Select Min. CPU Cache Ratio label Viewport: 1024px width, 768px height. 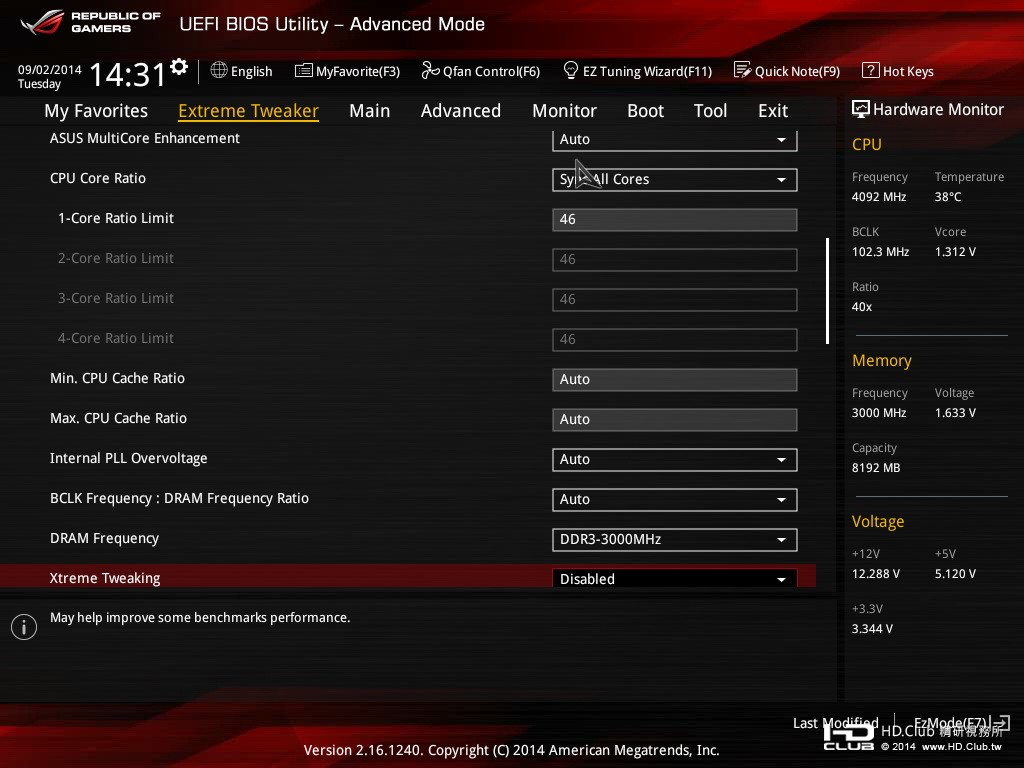[x=118, y=378]
